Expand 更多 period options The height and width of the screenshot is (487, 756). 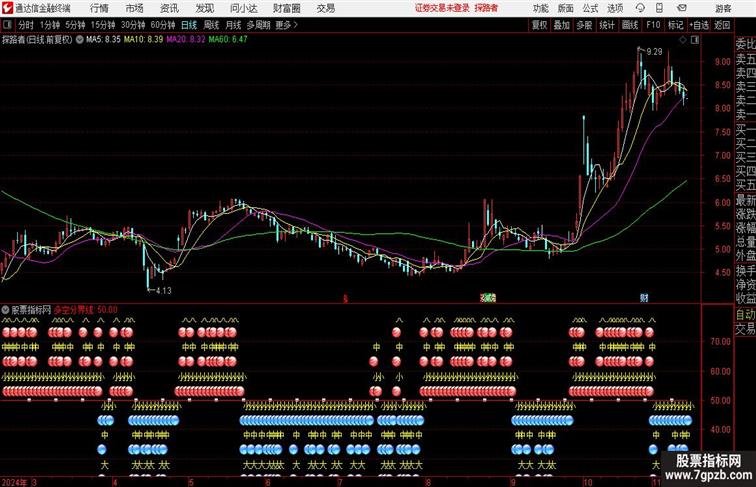[x=286, y=25]
